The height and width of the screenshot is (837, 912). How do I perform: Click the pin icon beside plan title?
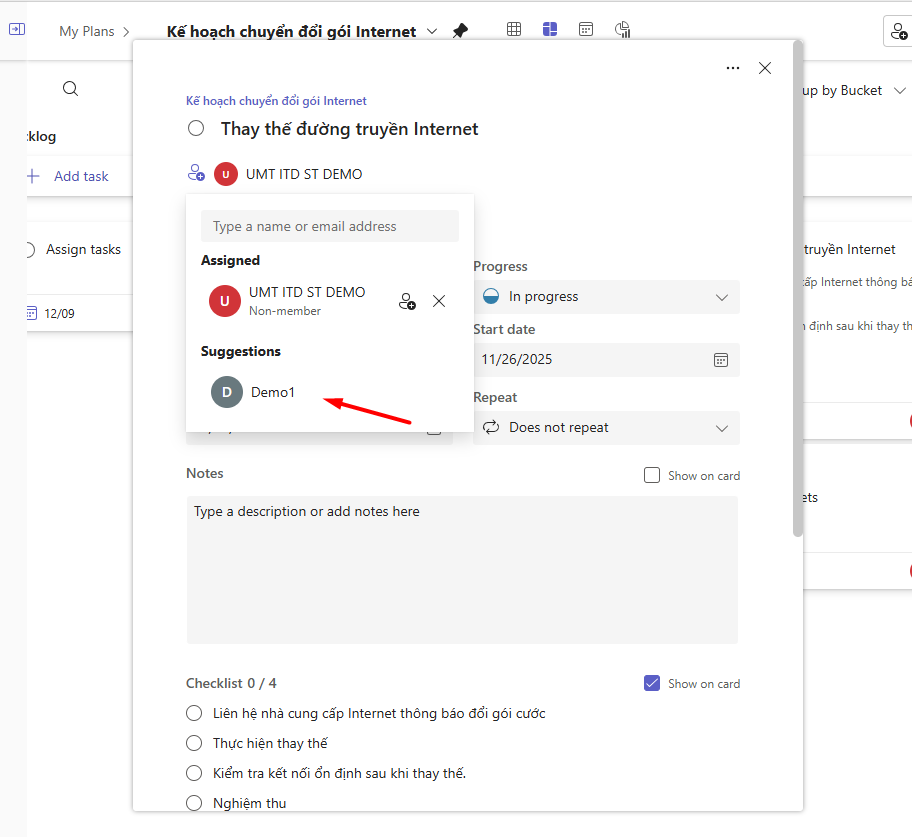(460, 31)
